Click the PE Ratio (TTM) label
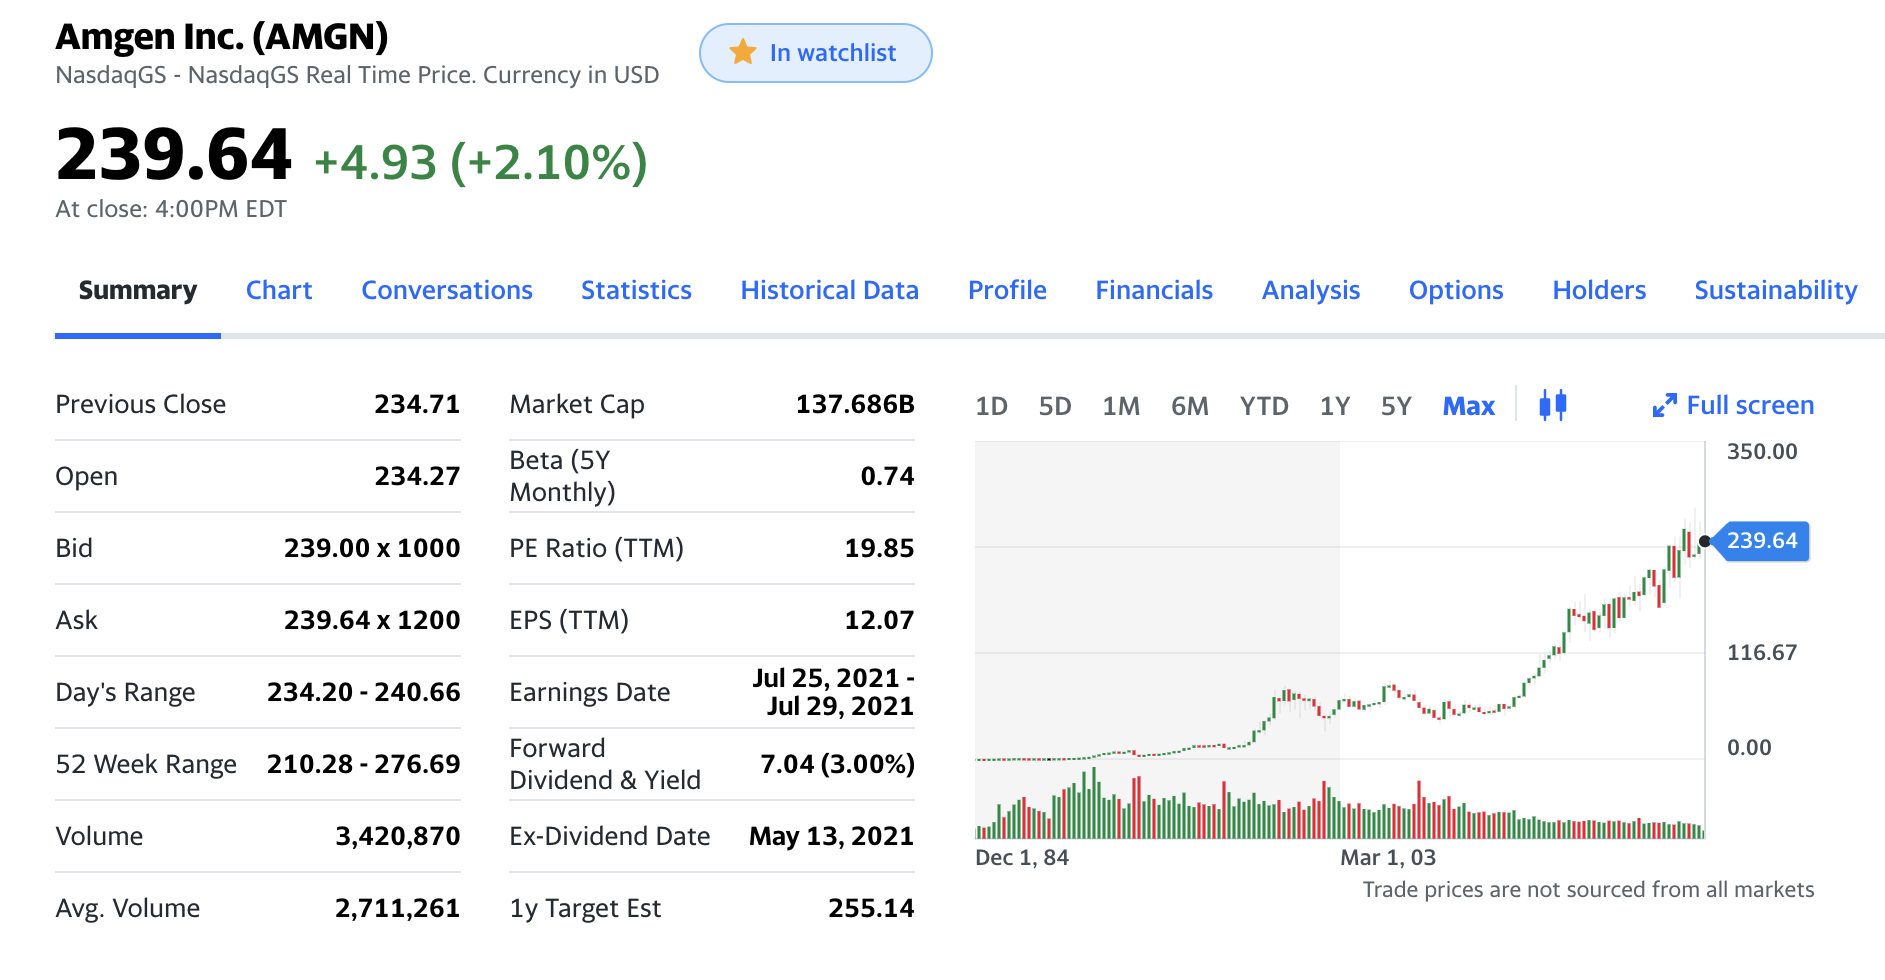Screen dimensions: 1885x980 pos(597,548)
